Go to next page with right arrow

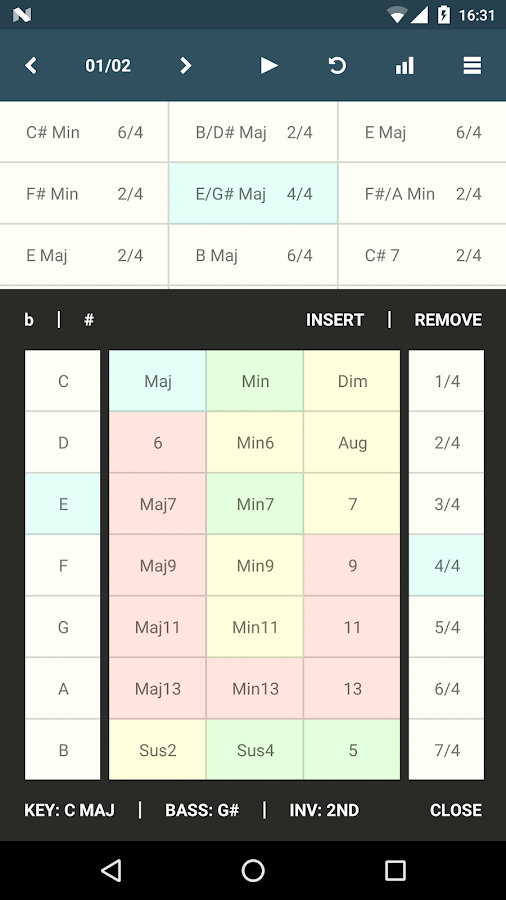click(x=185, y=65)
